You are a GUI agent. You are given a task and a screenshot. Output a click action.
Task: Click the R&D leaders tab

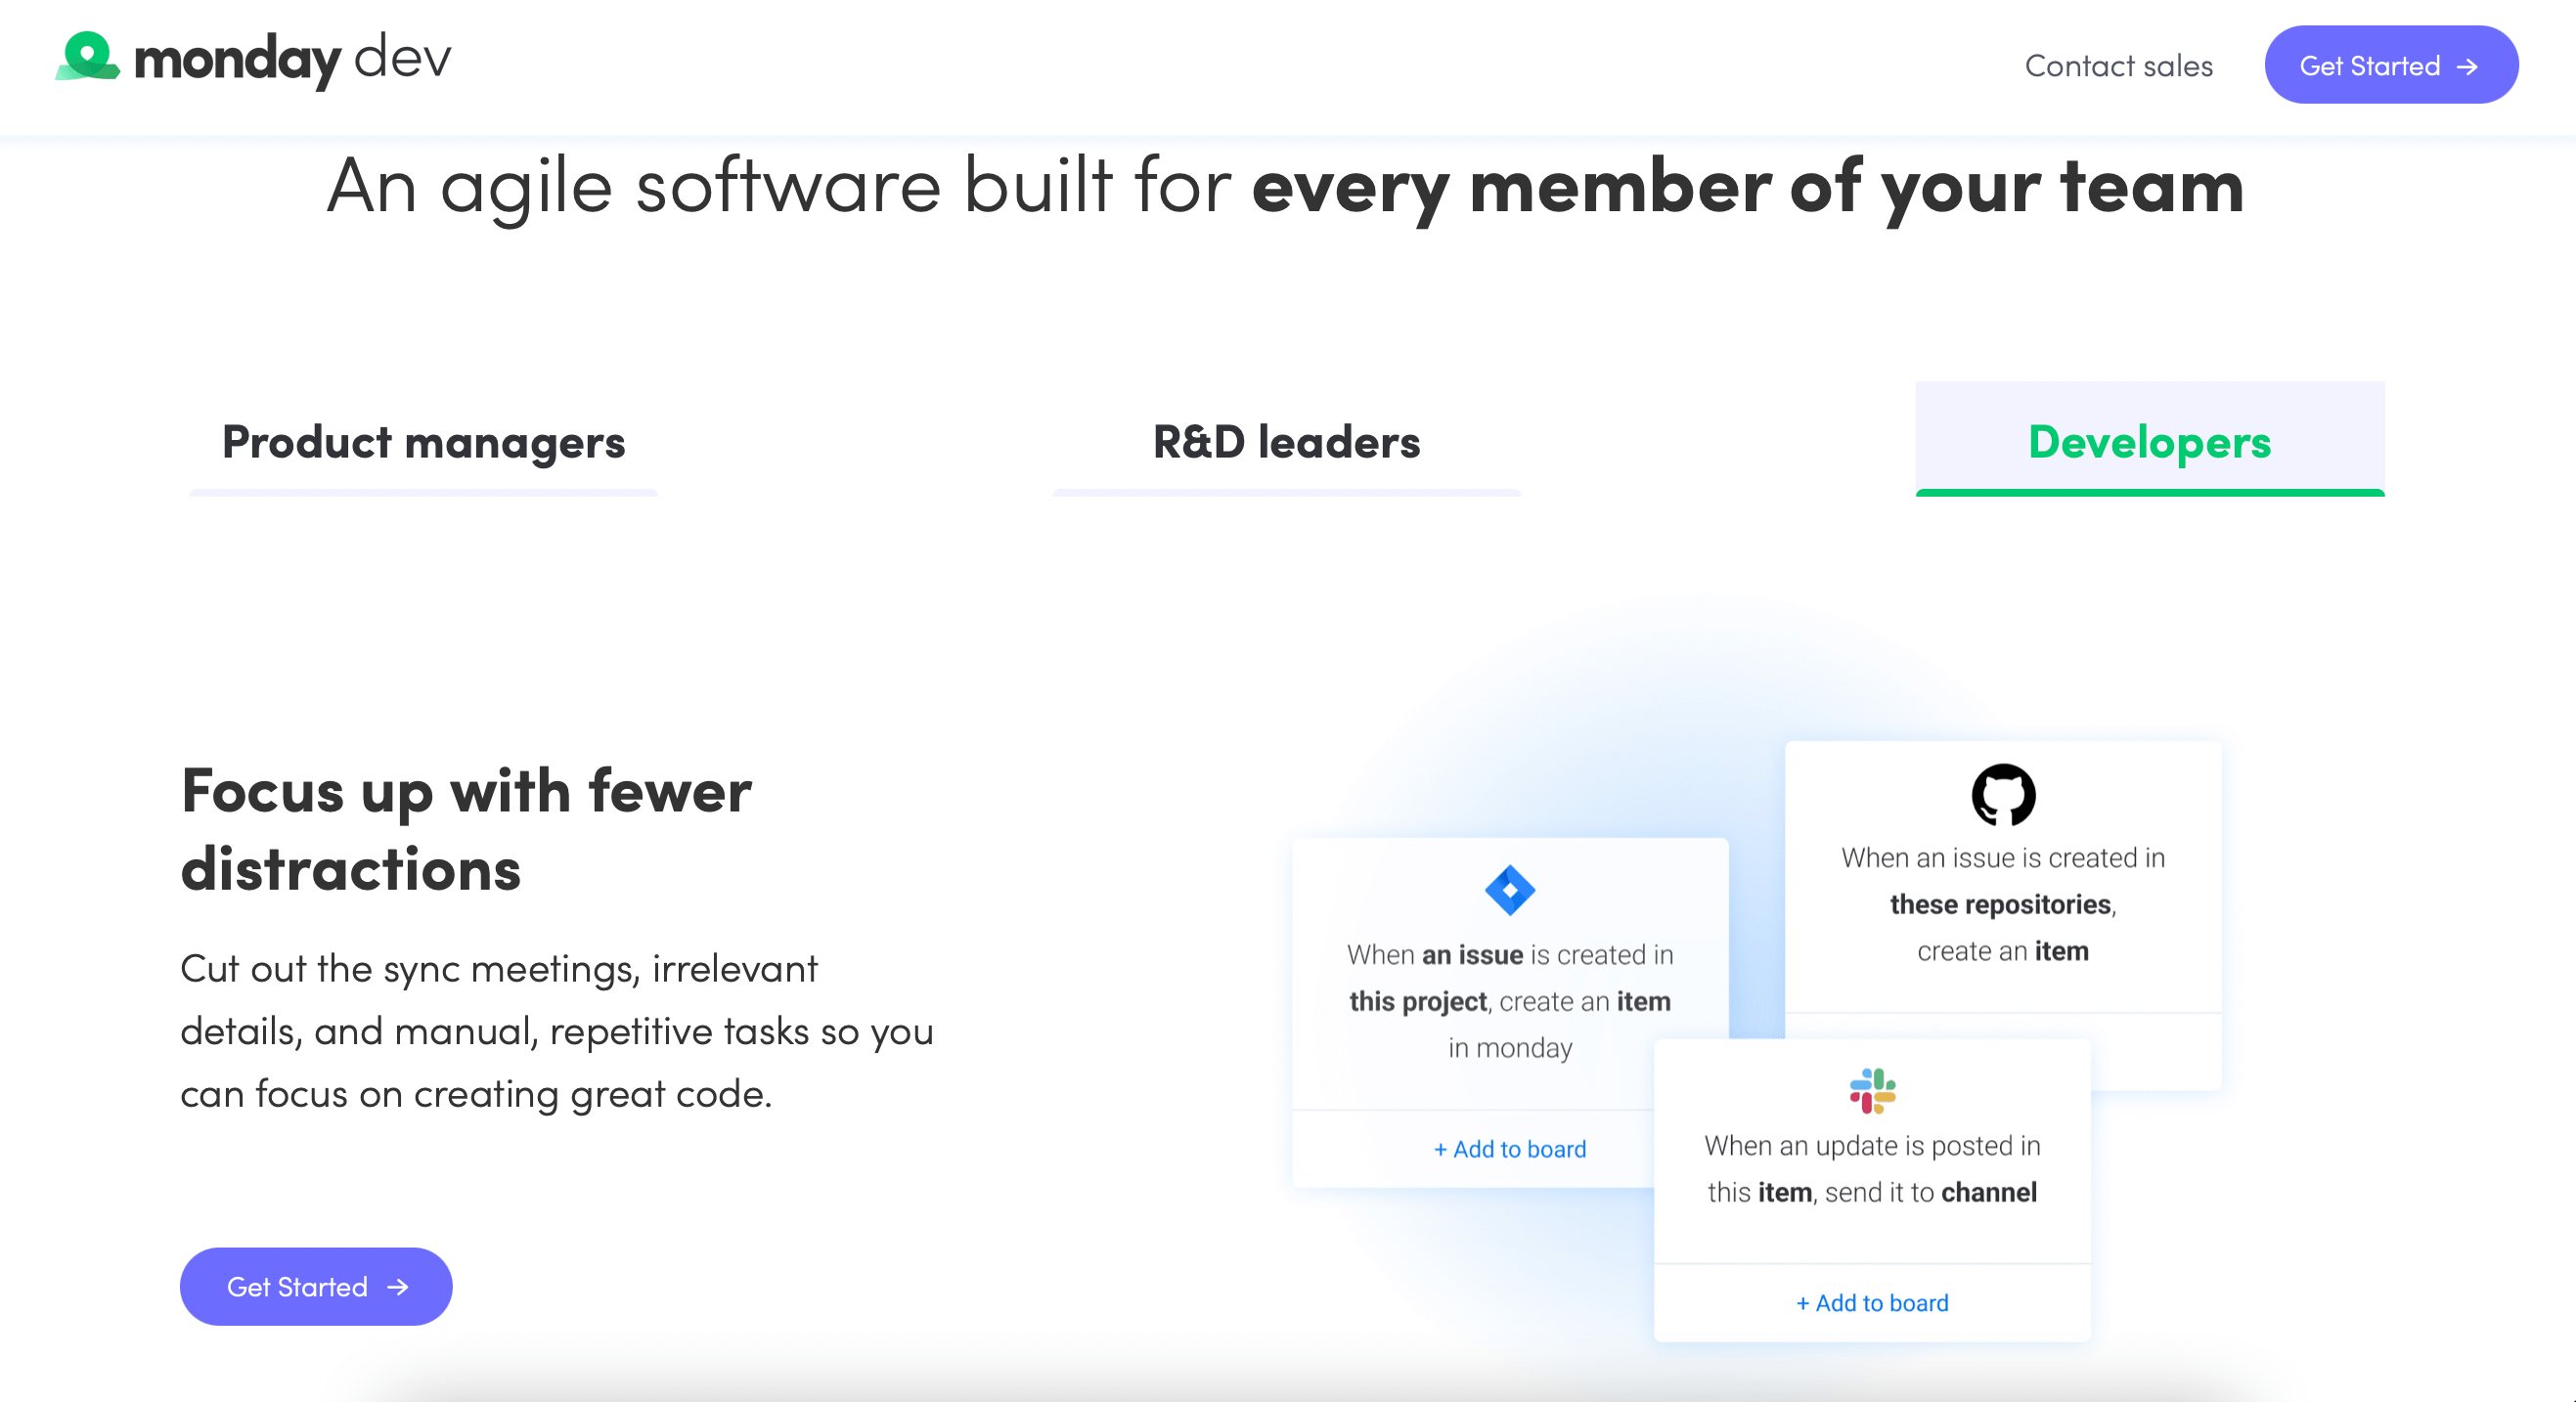coord(1286,442)
